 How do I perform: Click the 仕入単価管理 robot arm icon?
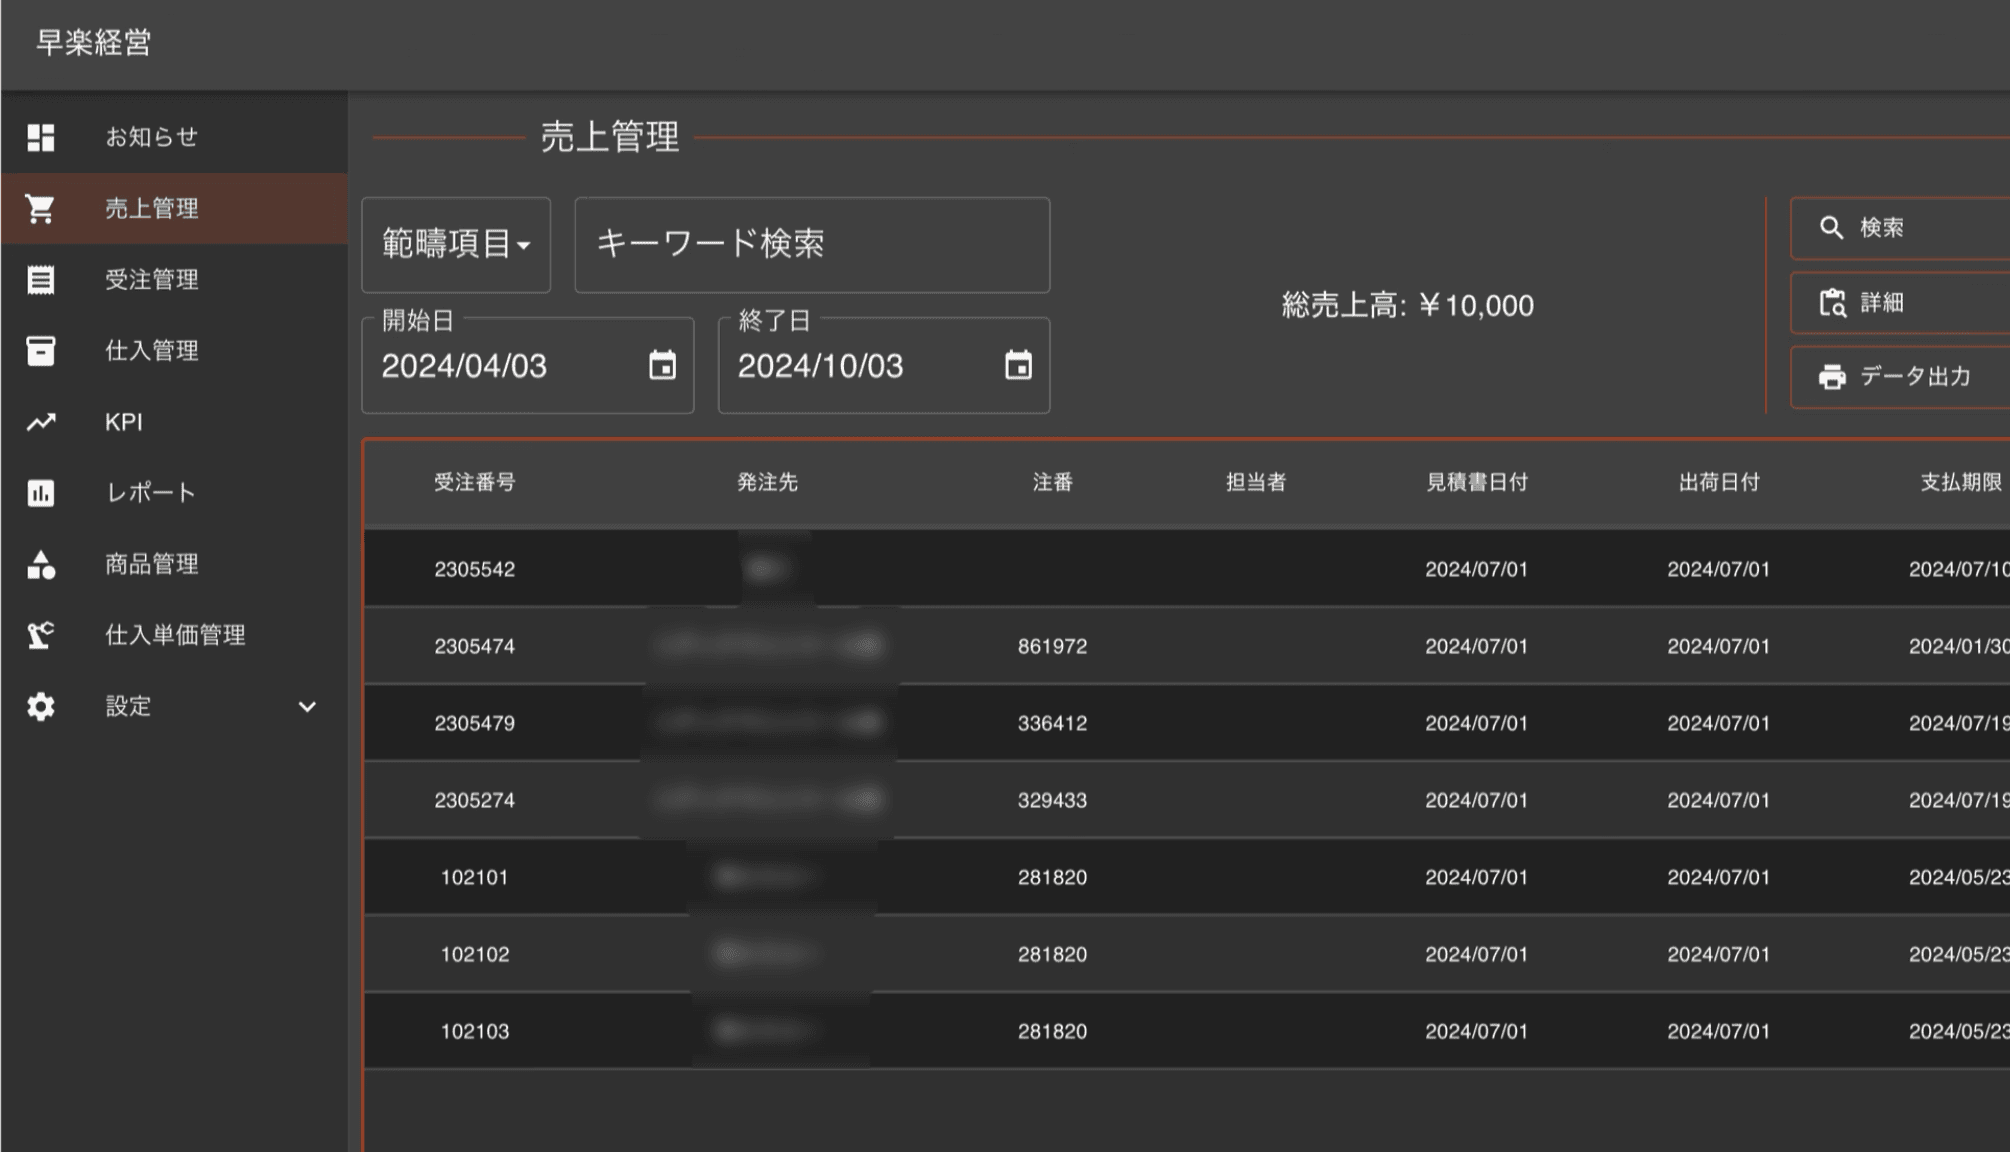41,635
